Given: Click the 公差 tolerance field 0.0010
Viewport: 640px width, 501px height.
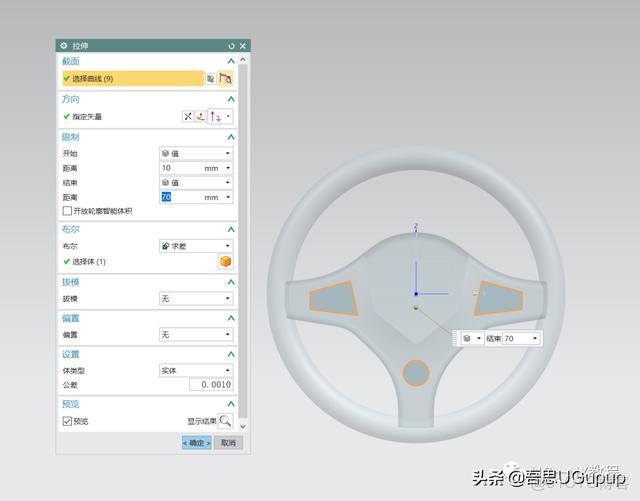Looking at the screenshot, I should 211,385.
